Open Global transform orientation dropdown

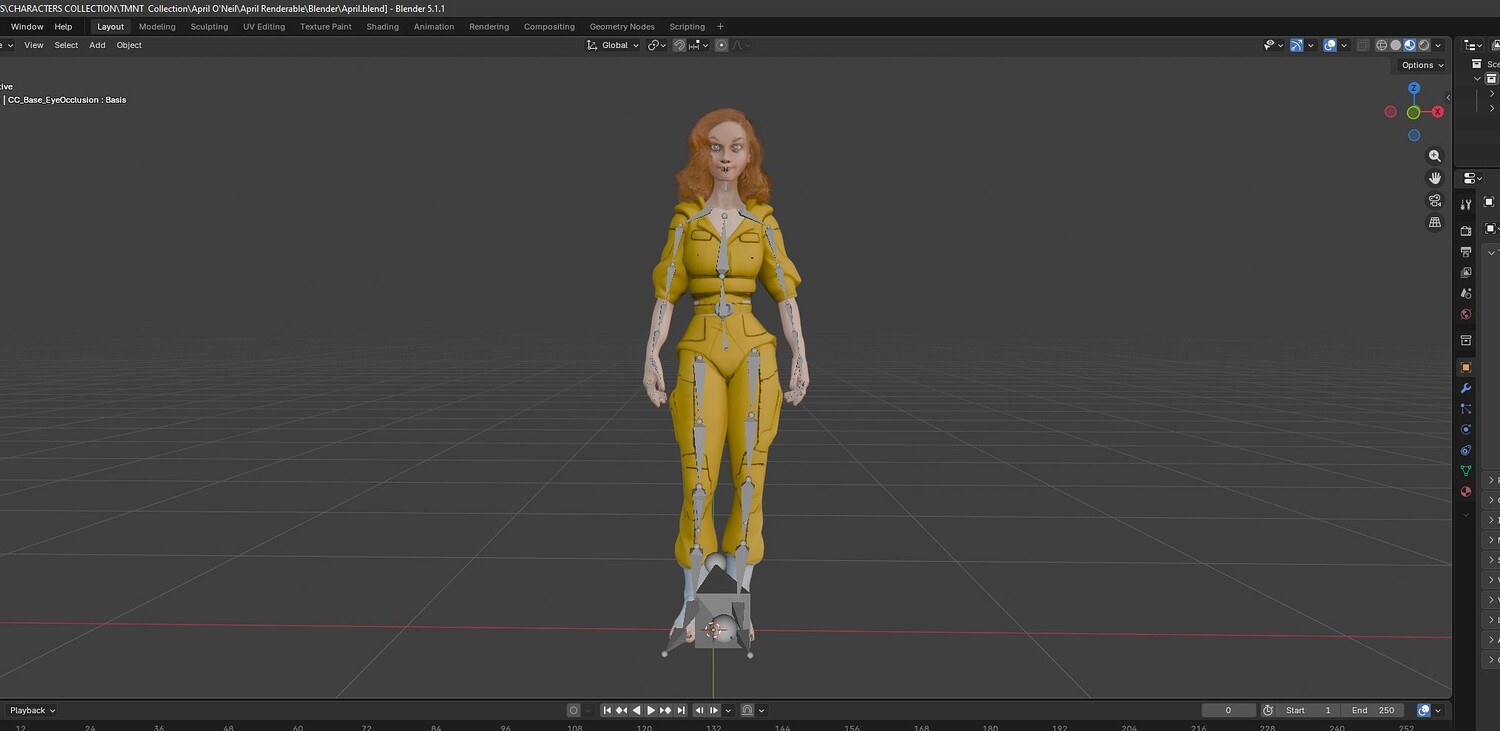[612, 45]
